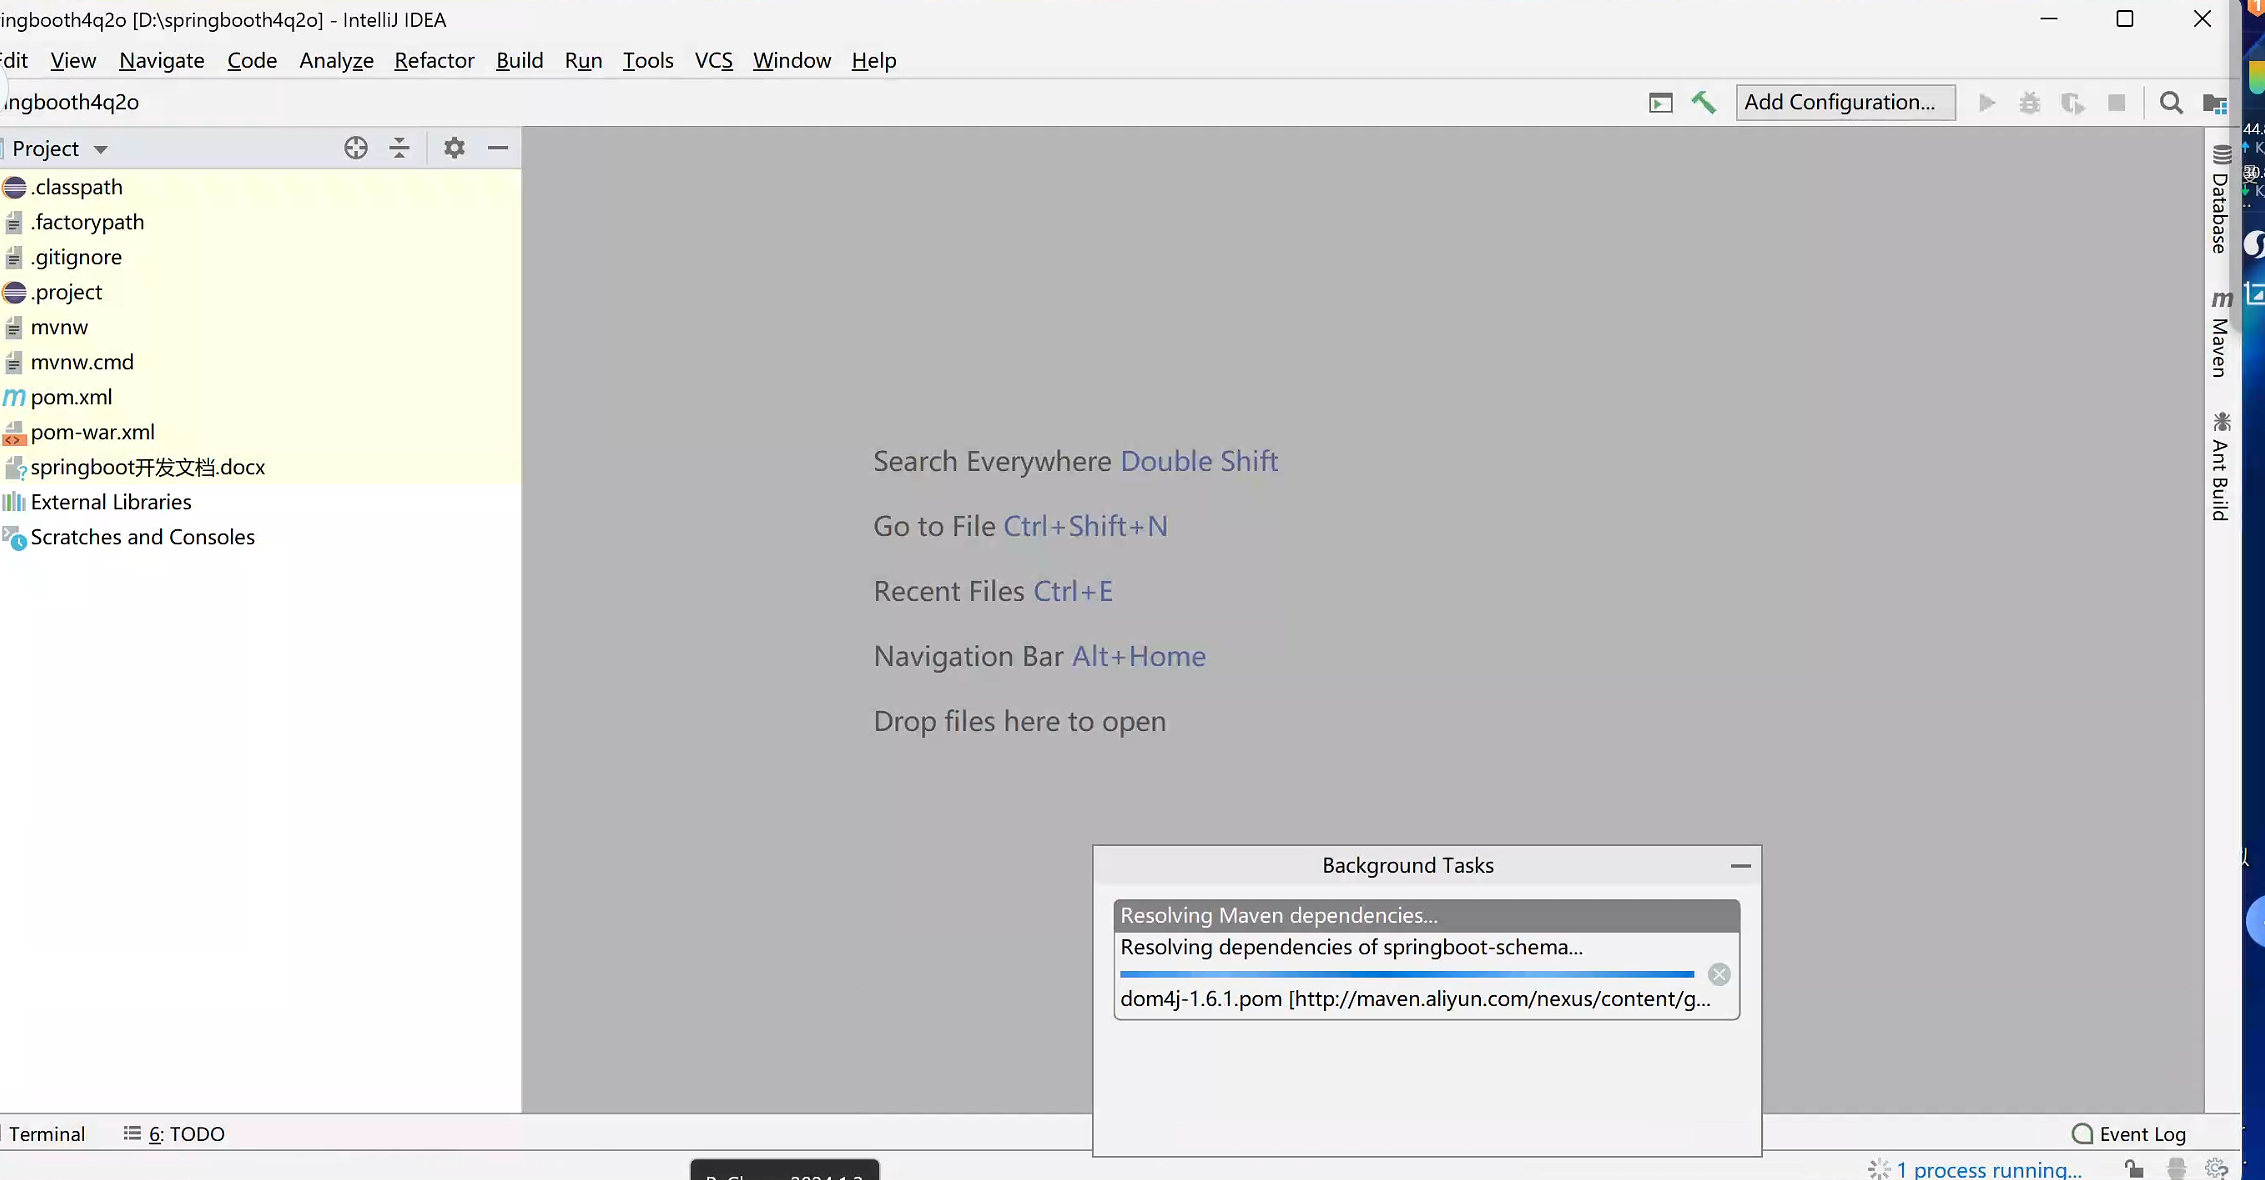Screen dimensions: 2265x1180
Task: Collapse all items in Project panel
Action: pyautogui.click(x=399, y=148)
